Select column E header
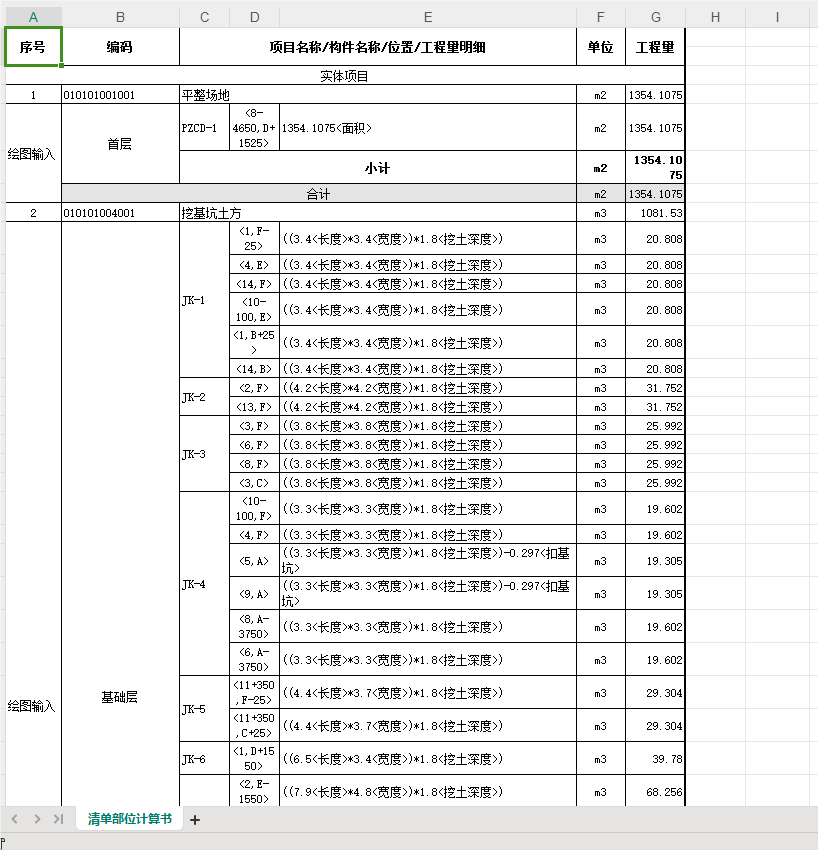The width and height of the screenshot is (818, 850). point(428,17)
